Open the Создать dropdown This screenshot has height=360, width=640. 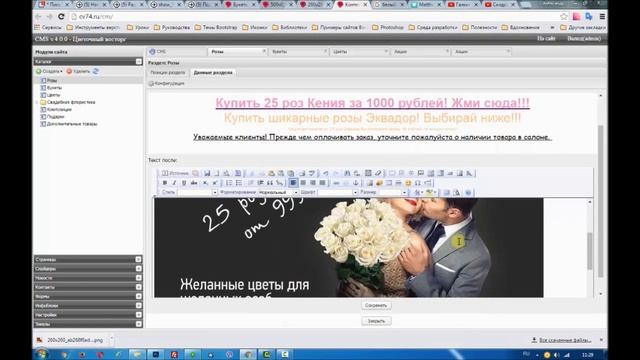click(49, 71)
